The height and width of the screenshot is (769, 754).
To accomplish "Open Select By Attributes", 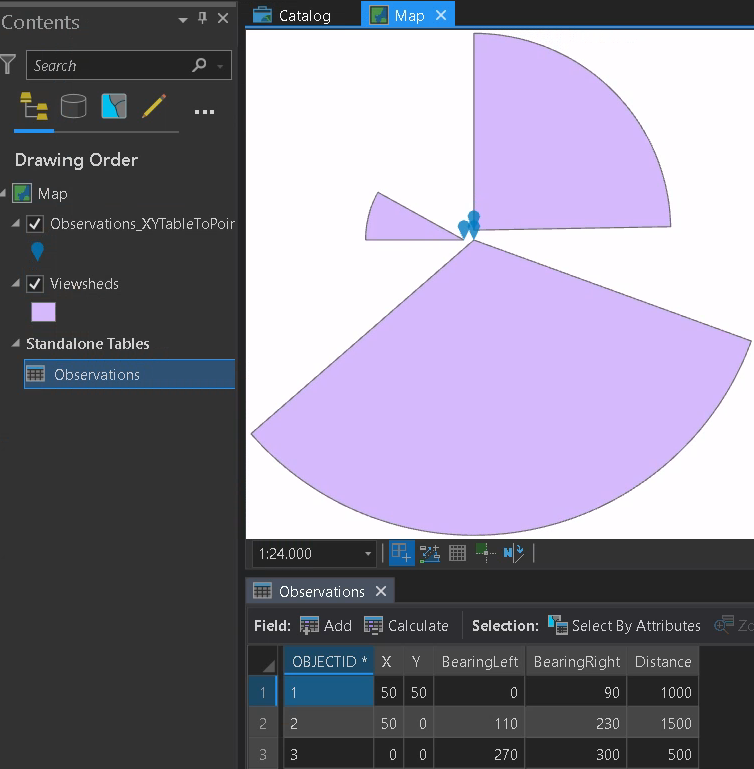I will (x=624, y=626).
